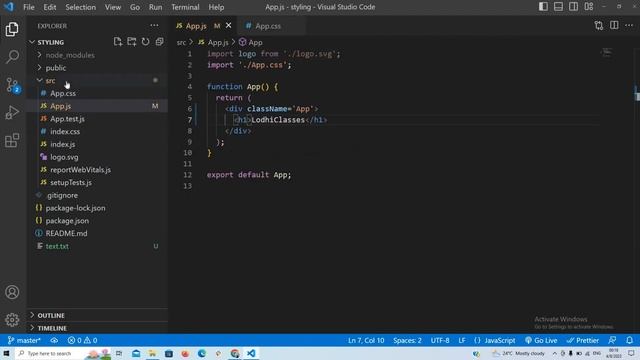Toggle secondary side bar layout icon
640x360 pixels.
coord(573,7)
